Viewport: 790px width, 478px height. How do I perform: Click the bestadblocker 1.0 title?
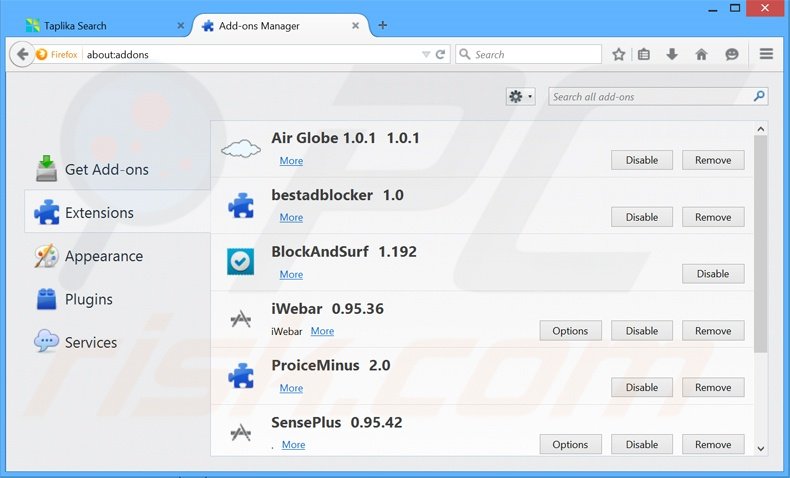pyautogui.click(x=337, y=195)
